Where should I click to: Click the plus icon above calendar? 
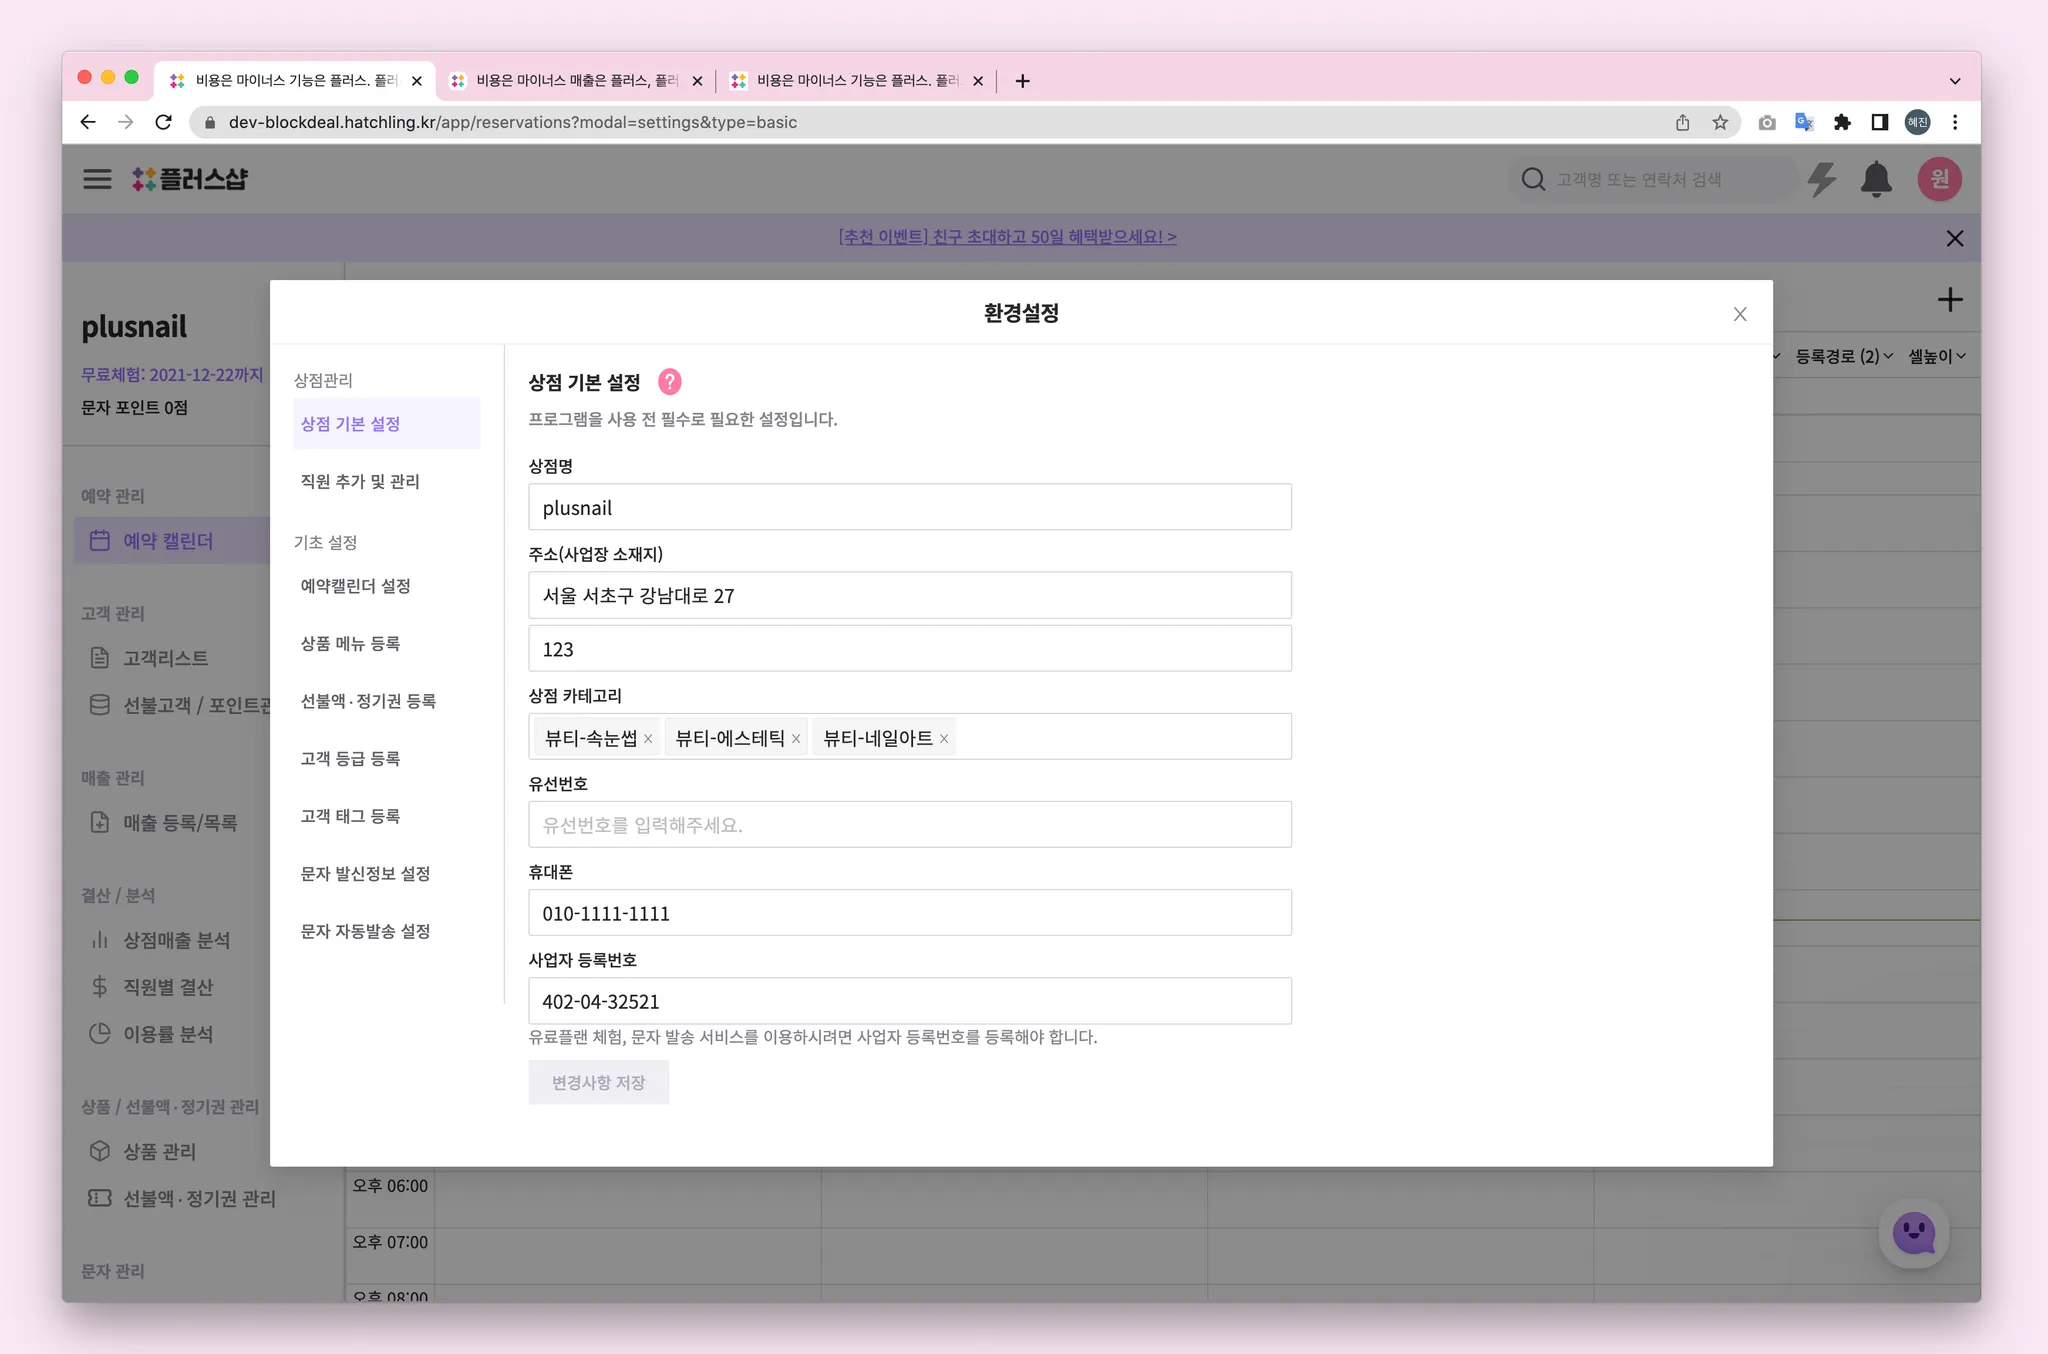point(1949,300)
